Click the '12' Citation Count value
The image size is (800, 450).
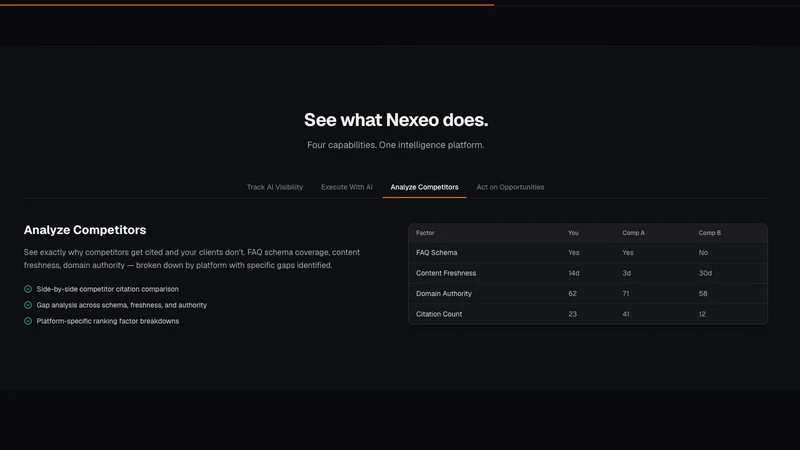(x=702, y=314)
